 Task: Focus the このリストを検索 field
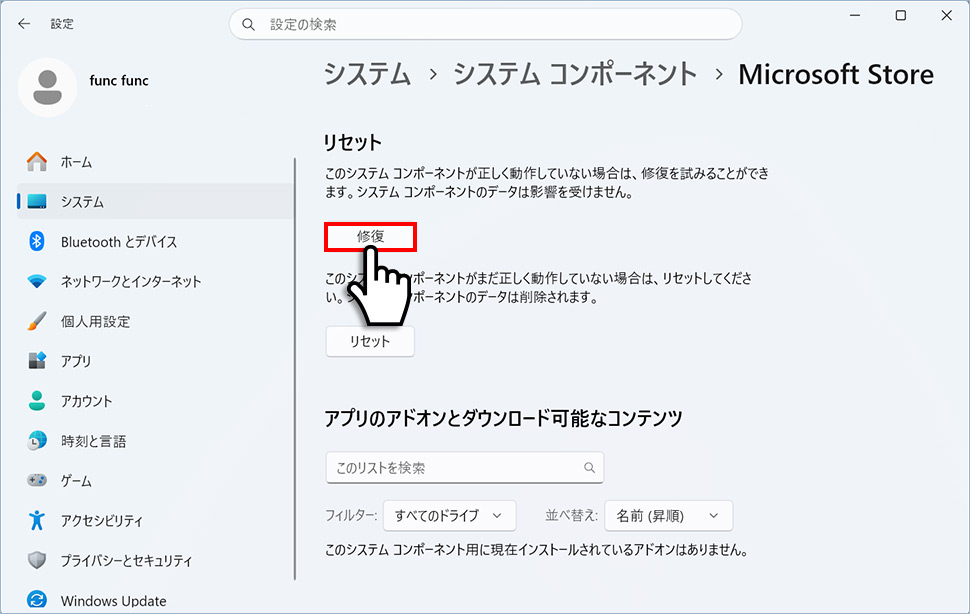[x=465, y=467]
